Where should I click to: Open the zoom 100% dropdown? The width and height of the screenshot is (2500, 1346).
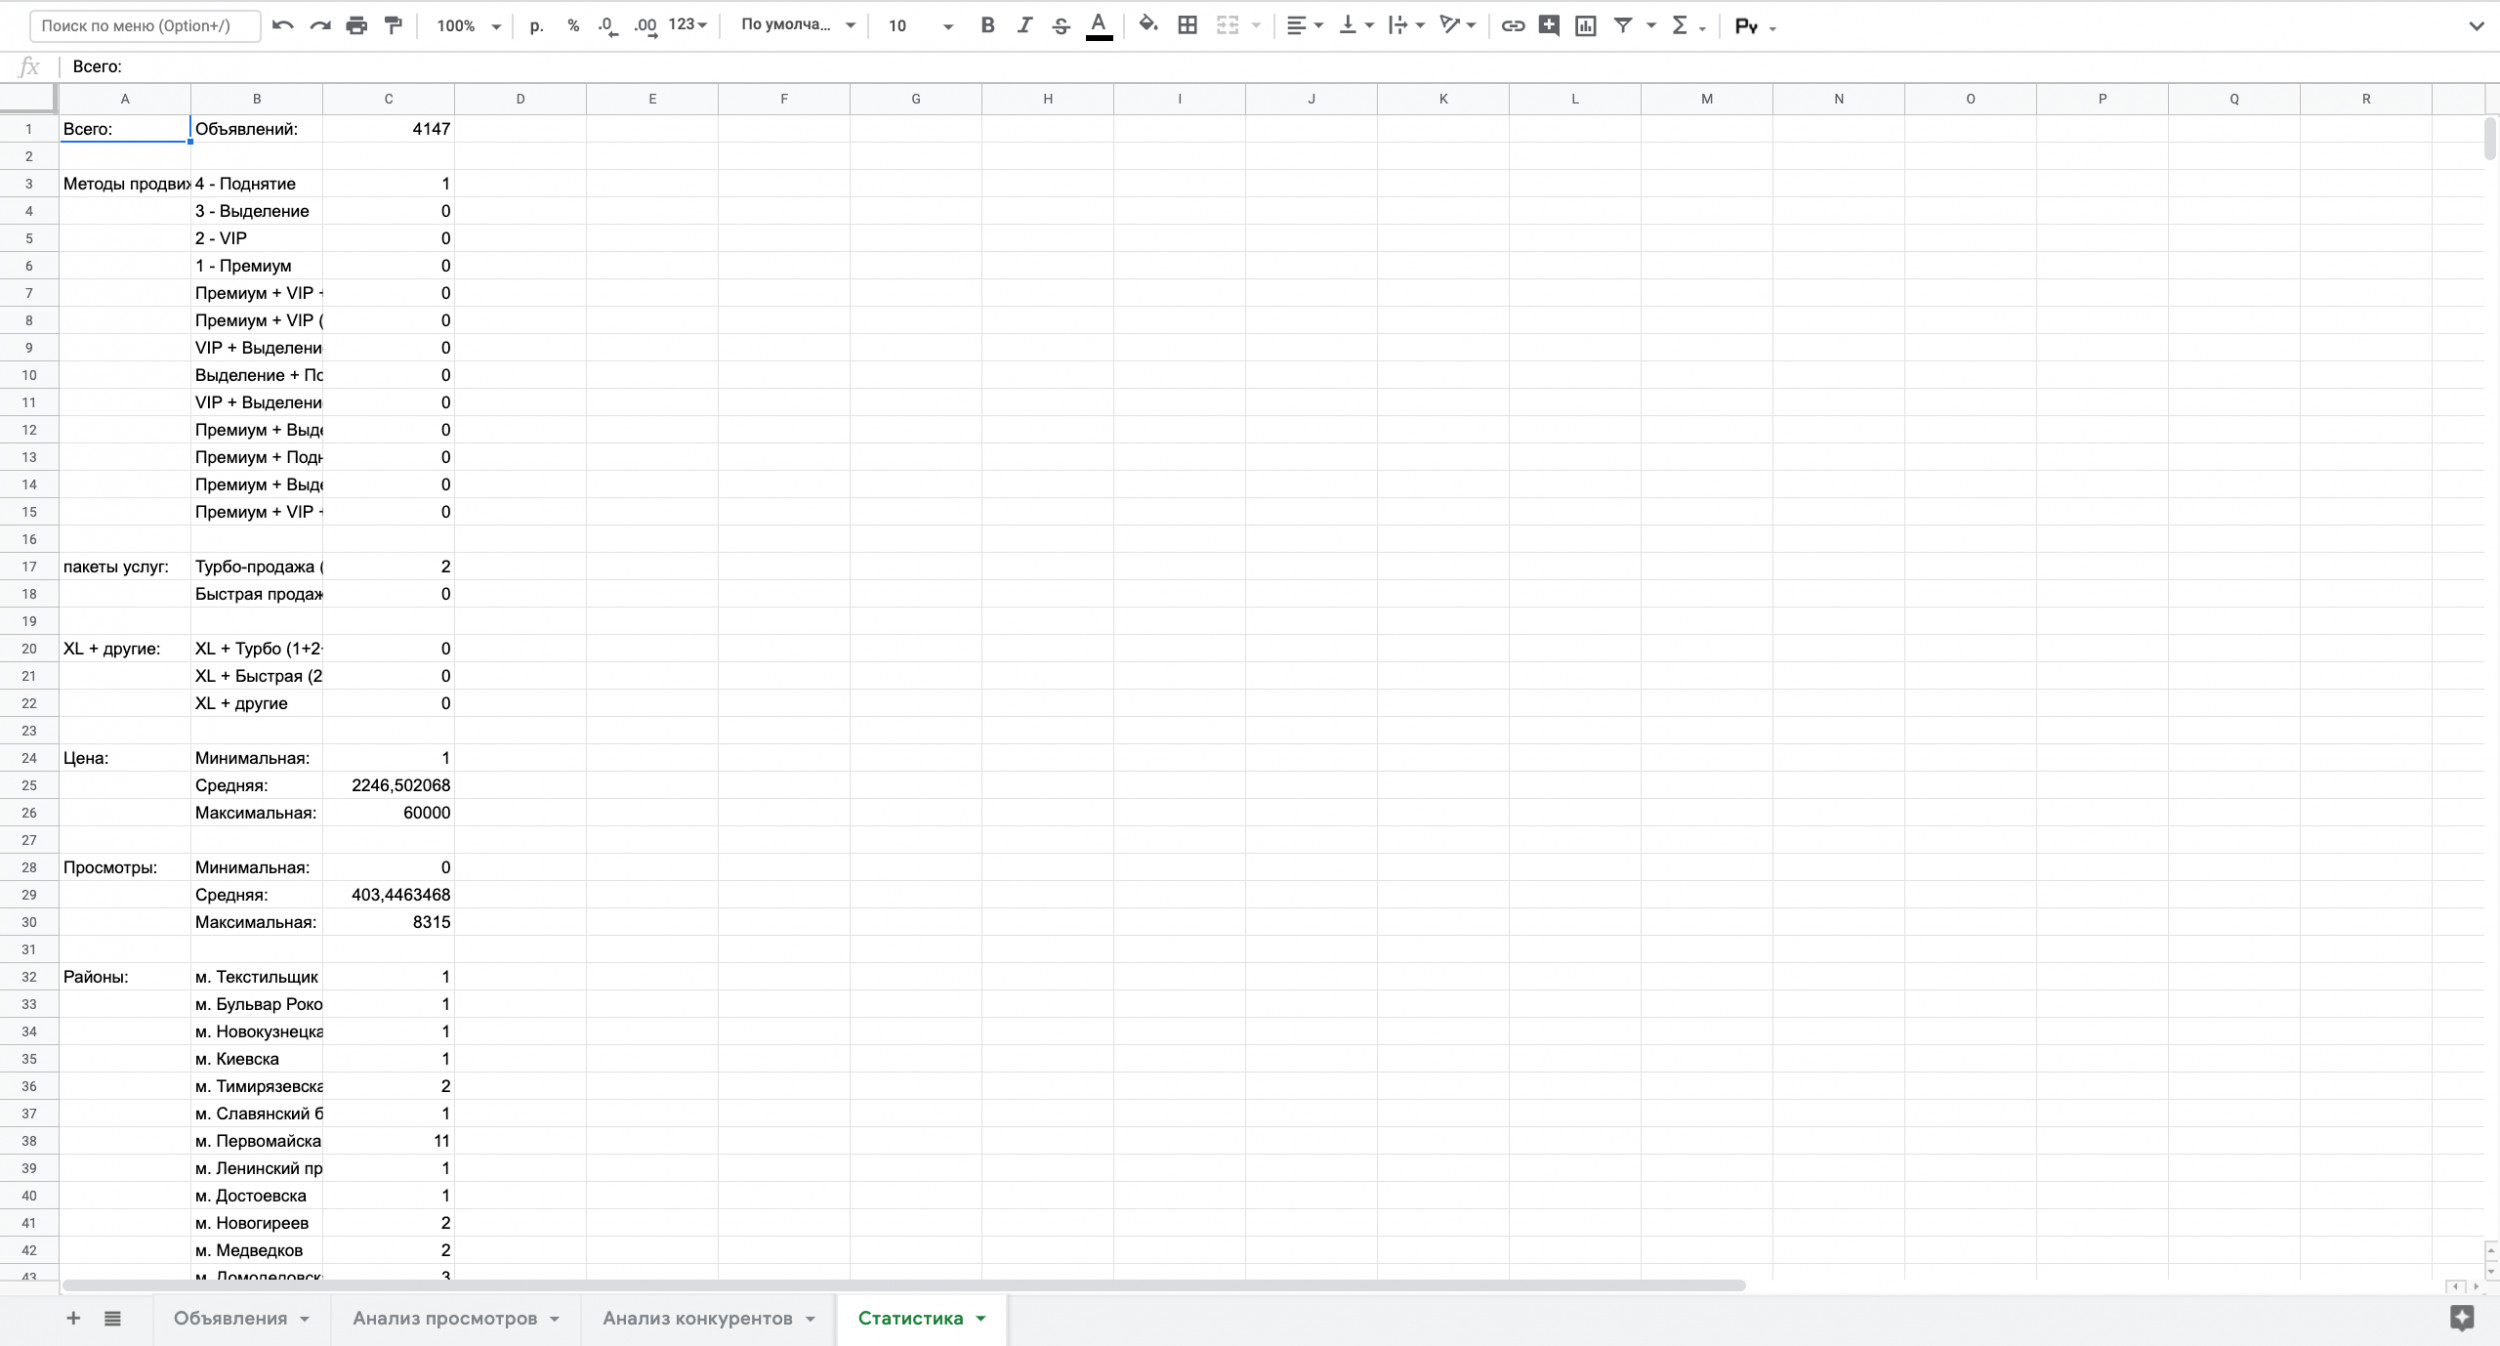tap(468, 26)
